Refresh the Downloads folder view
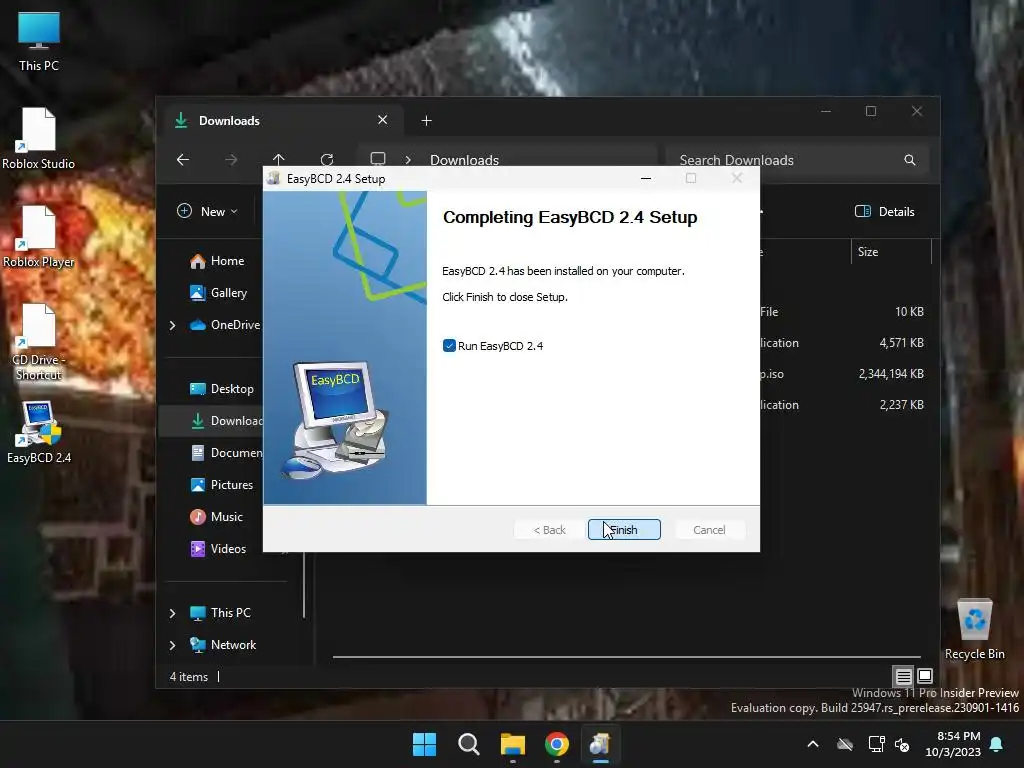This screenshot has width=1024, height=768. point(327,159)
